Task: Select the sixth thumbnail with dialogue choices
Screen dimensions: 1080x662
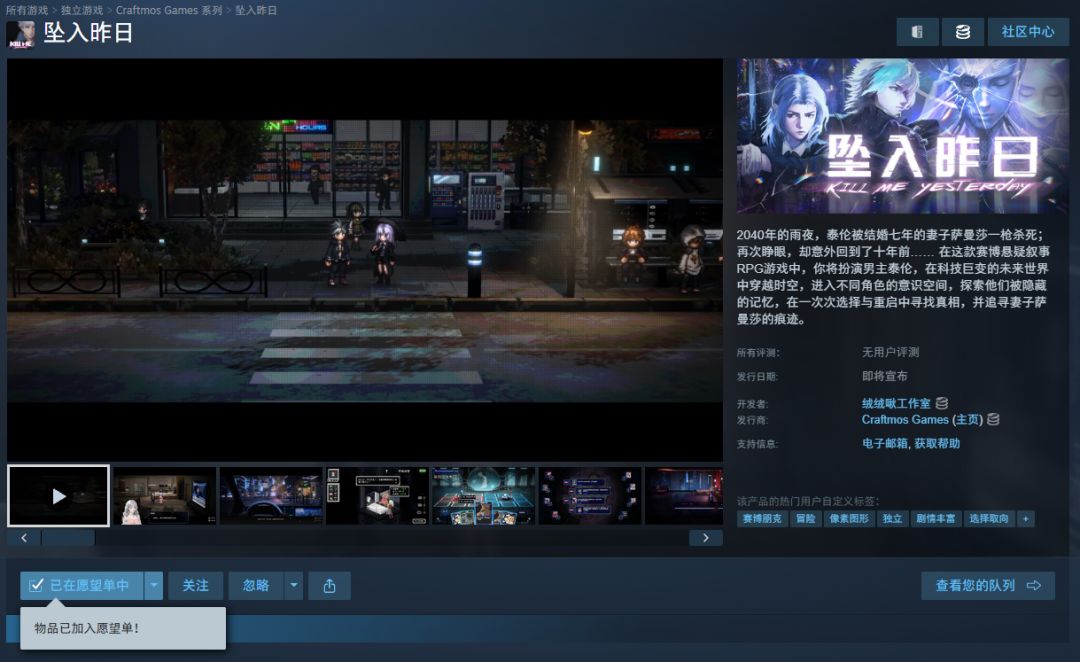Action: click(590, 496)
